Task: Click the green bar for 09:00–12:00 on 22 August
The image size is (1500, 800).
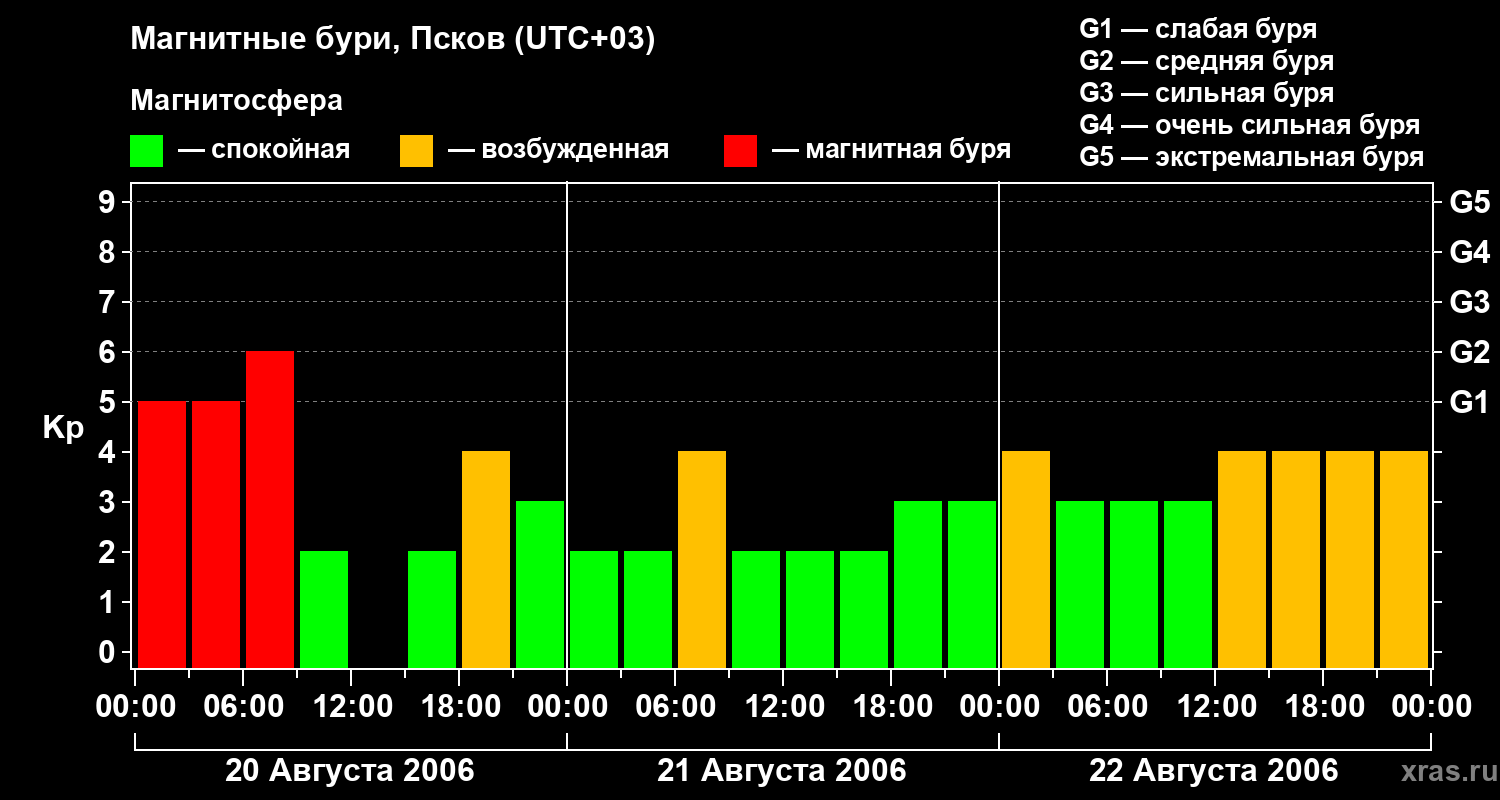Action: (x=1188, y=585)
